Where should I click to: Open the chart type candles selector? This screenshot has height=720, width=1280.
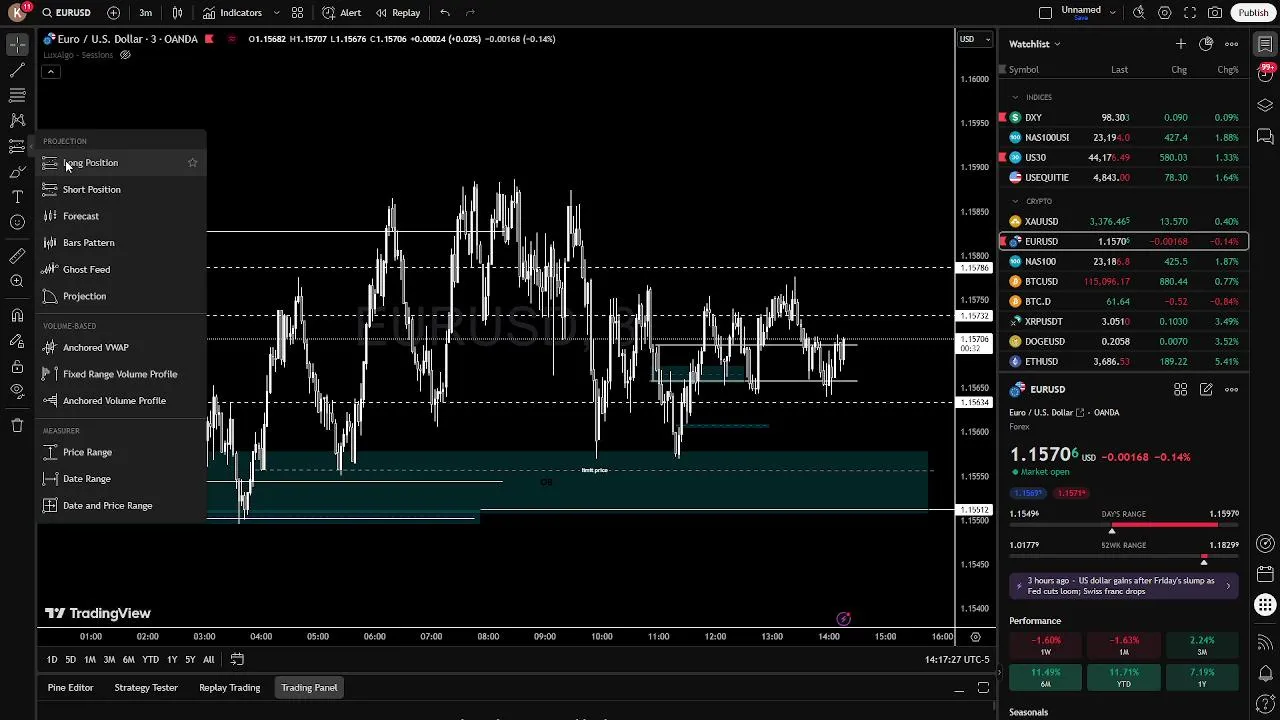point(177,13)
